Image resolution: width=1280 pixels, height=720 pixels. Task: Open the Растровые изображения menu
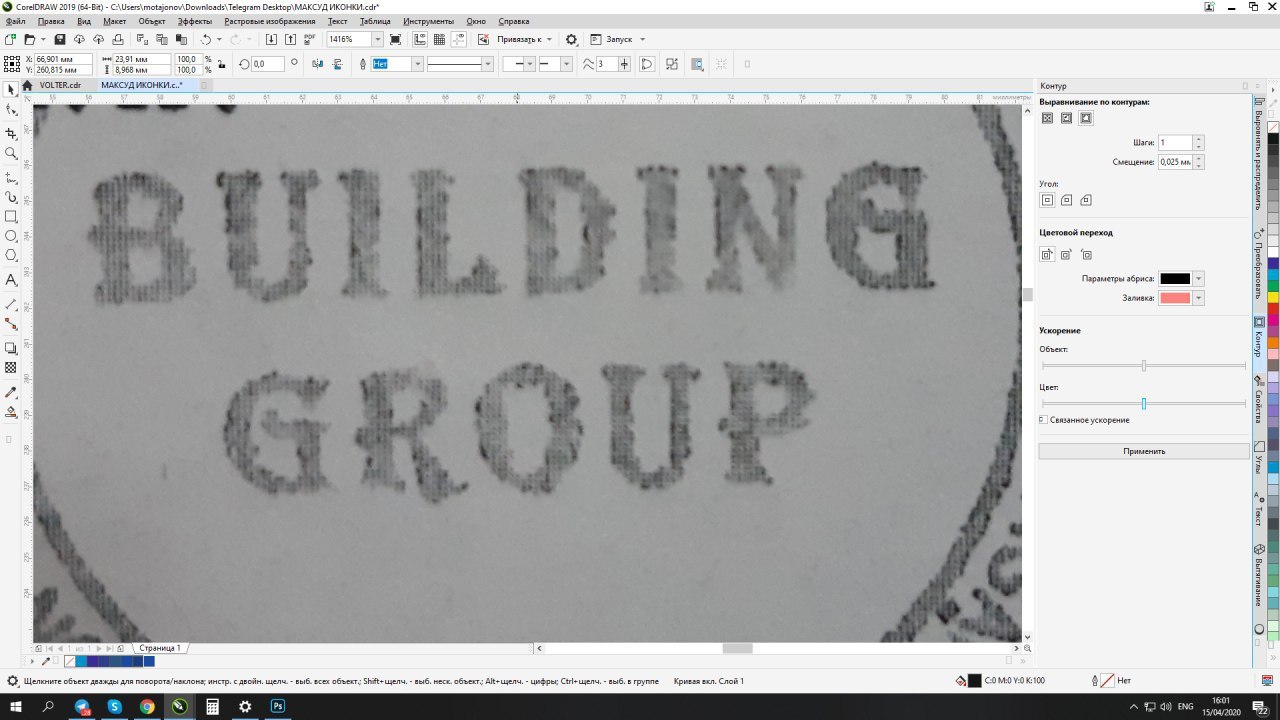(x=269, y=21)
